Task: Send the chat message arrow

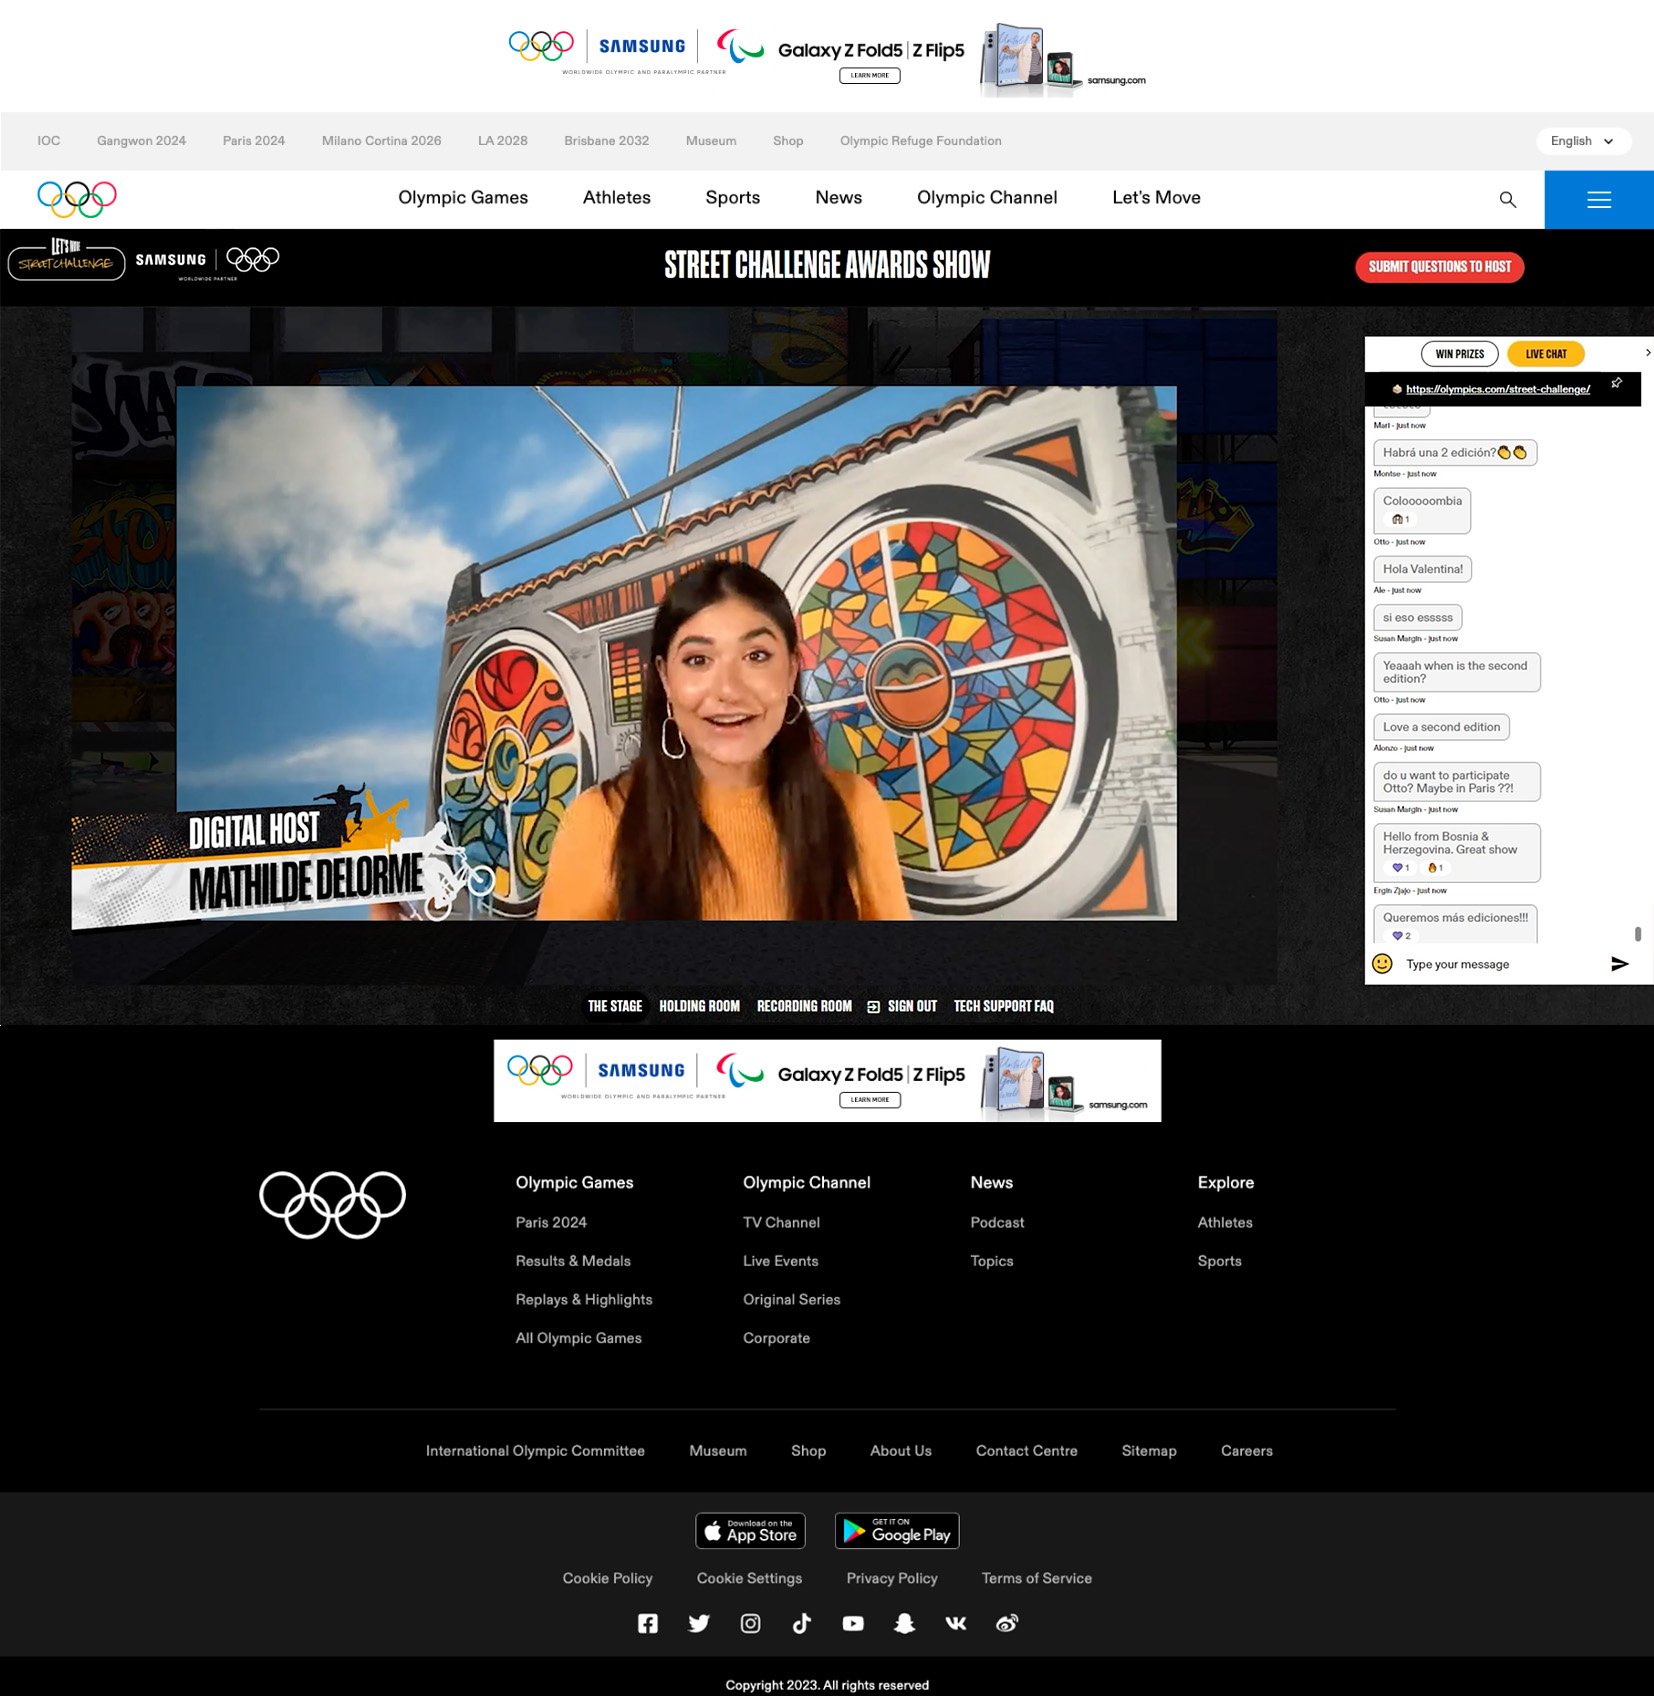Action: (x=1619, y=963)
